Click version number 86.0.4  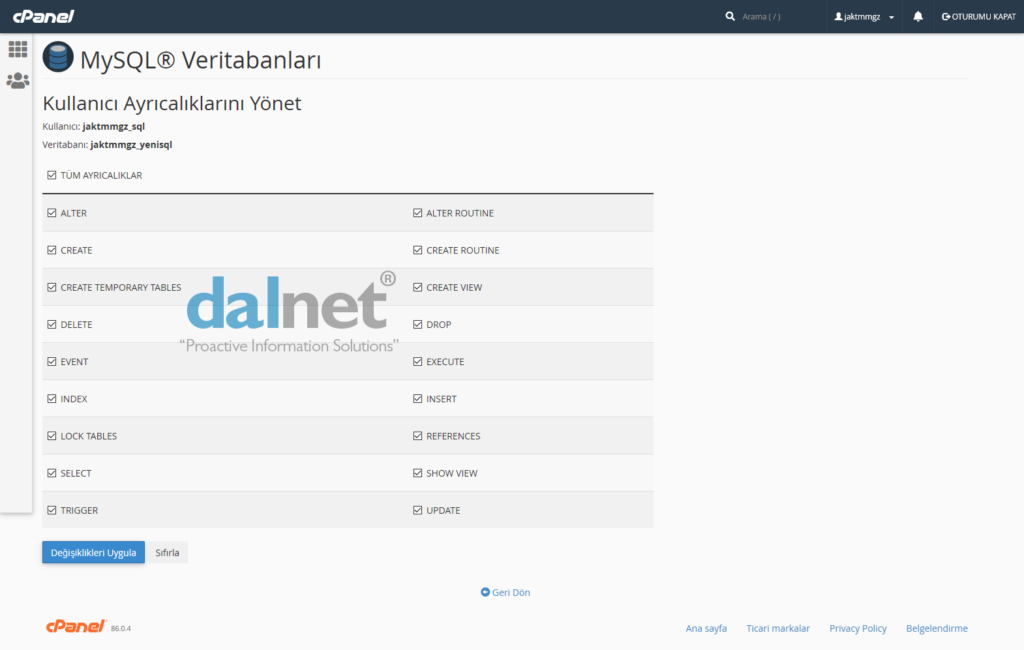point(121,628)
